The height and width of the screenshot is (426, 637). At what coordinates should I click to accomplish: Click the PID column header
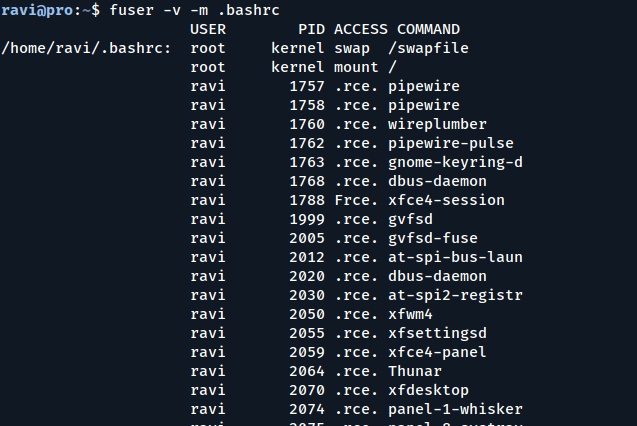tap(311, 29)
